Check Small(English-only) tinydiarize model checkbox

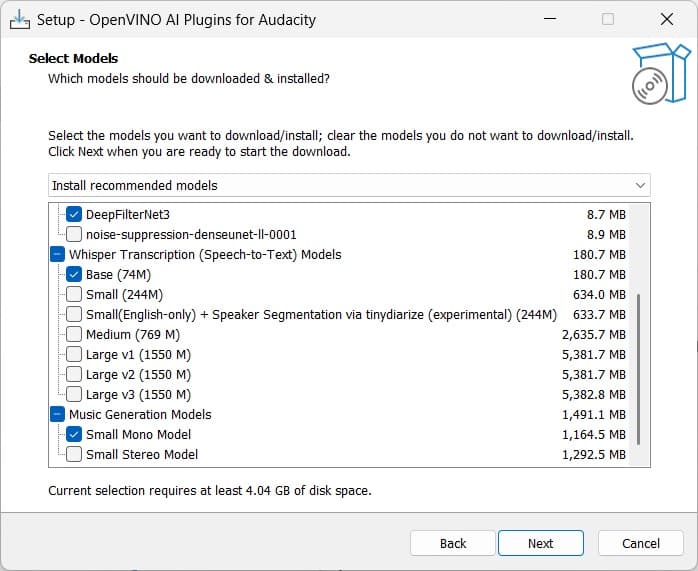pos(74,314)
